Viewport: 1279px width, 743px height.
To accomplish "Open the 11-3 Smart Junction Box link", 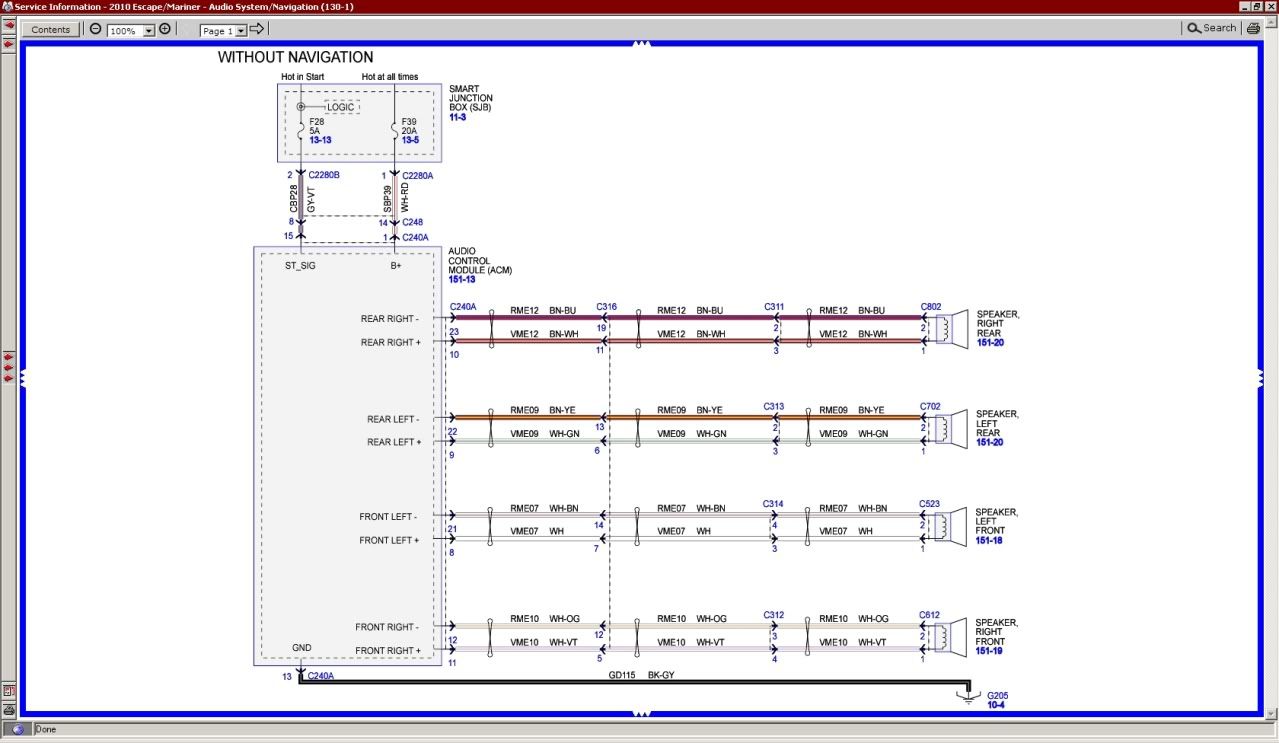I will point(457,118).
